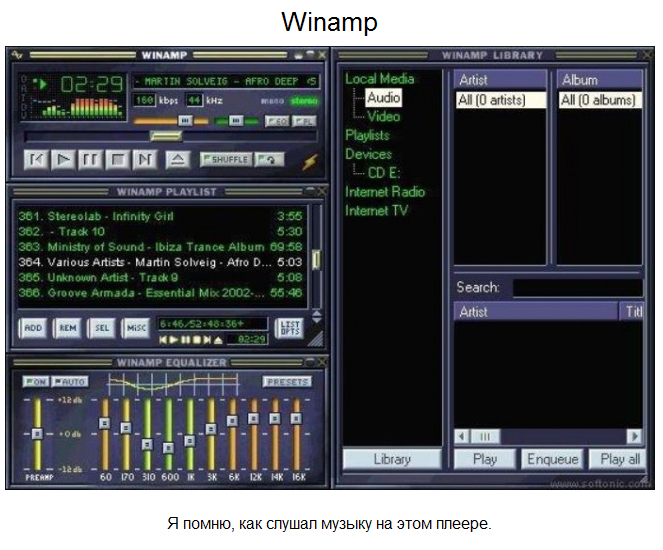The height and width of the screenshot is (550, 663).
Task: Click the playlist mini previous button
Action: pyautogui.click(x=163, y=340)
